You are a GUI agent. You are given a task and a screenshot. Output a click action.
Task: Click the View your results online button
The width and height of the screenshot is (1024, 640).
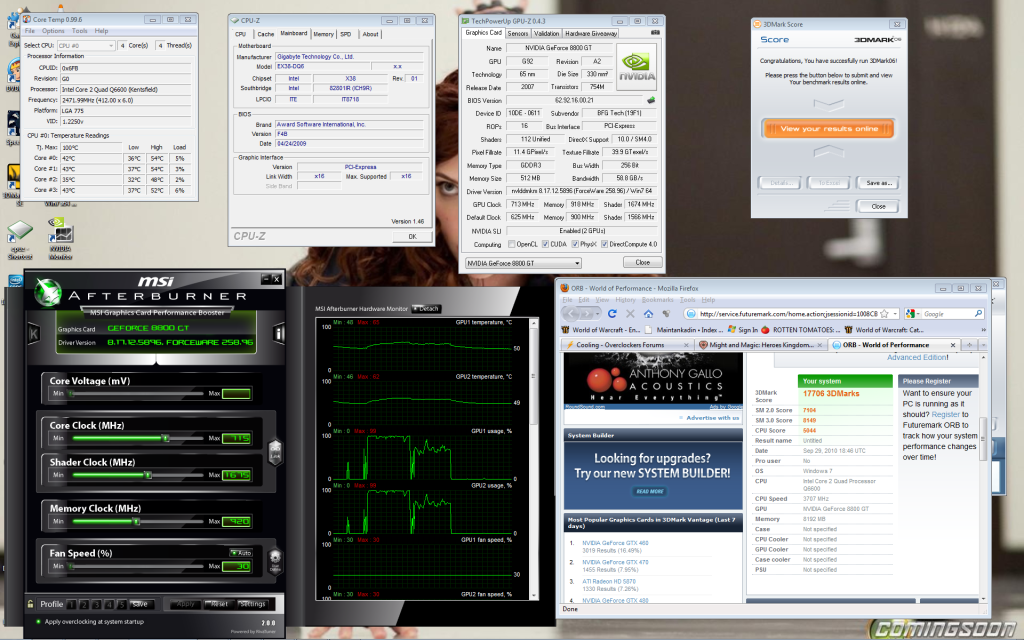coord(828,129)
